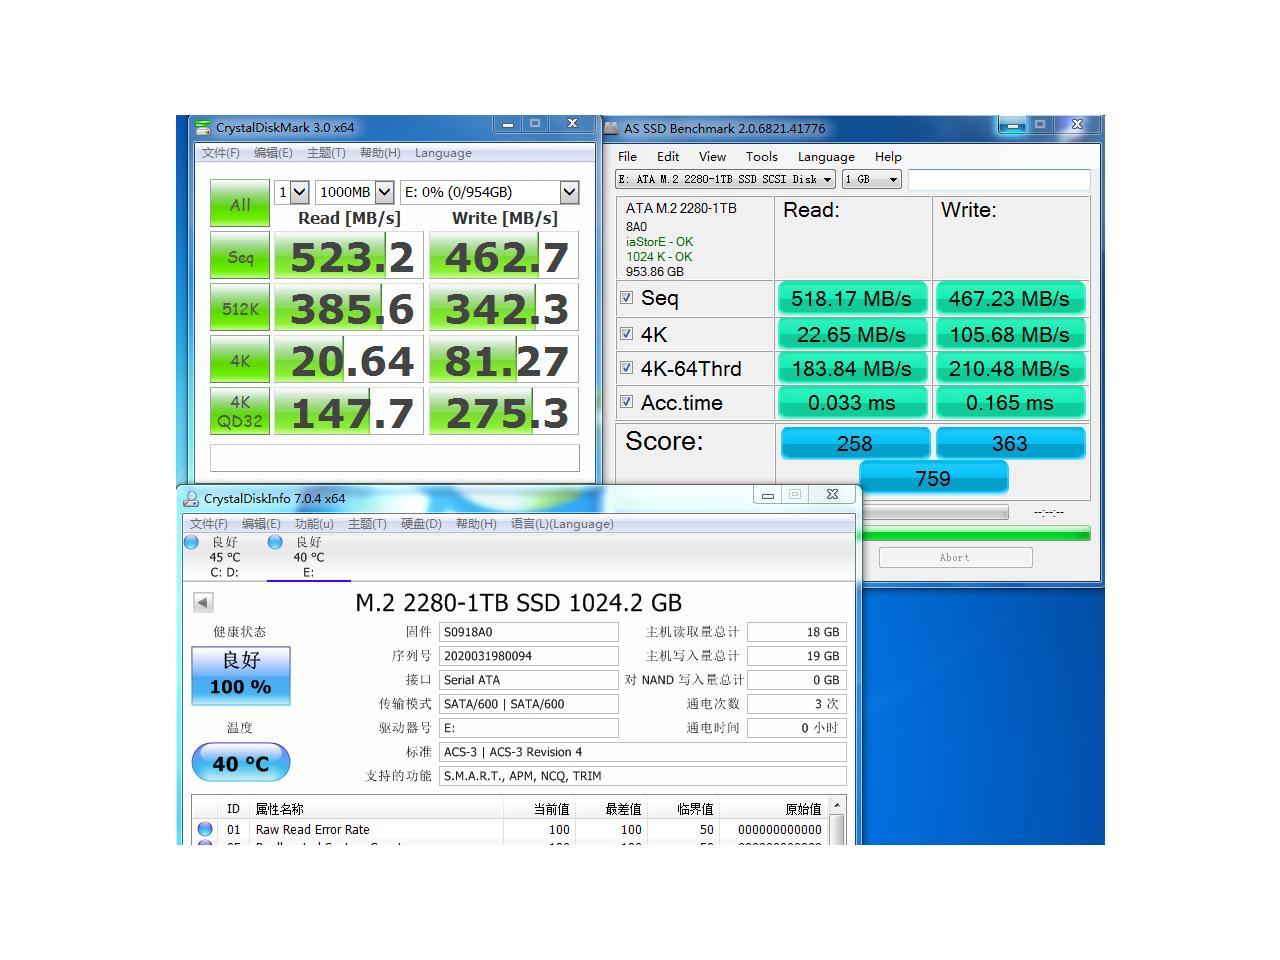Run the 4K test in CrystalDiskMark
1280x960 pixels.
[x=240, y=361]
